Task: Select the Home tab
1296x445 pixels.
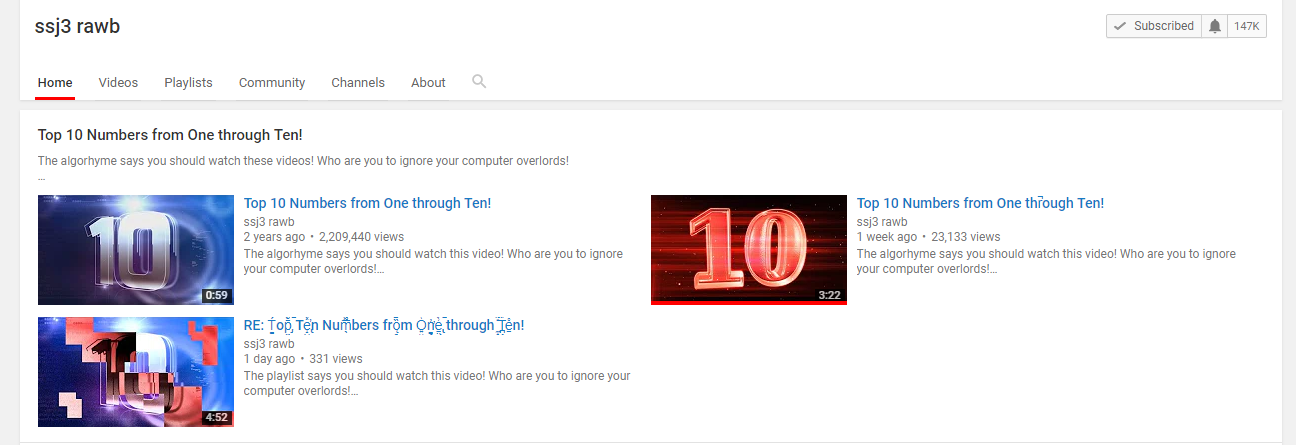Action: (x=55, y=83)
